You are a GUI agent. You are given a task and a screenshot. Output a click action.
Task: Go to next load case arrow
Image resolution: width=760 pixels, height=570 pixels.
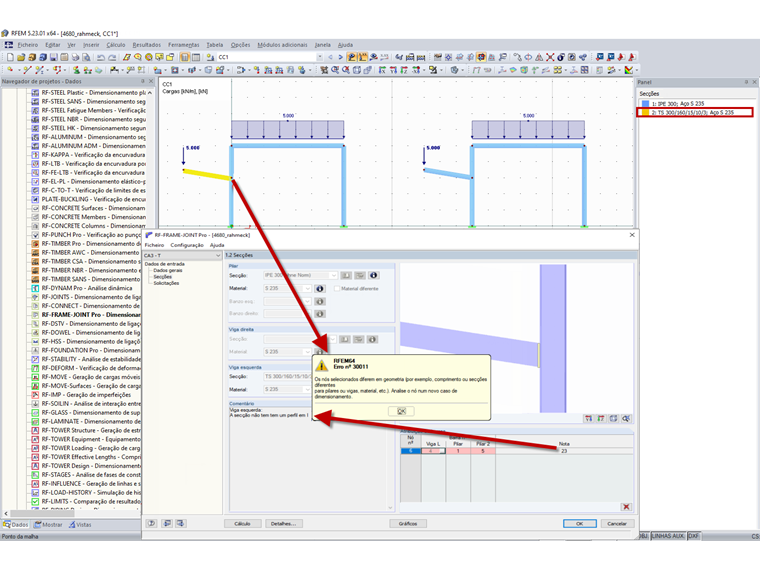pyautogui.click(x=340, y=57)
